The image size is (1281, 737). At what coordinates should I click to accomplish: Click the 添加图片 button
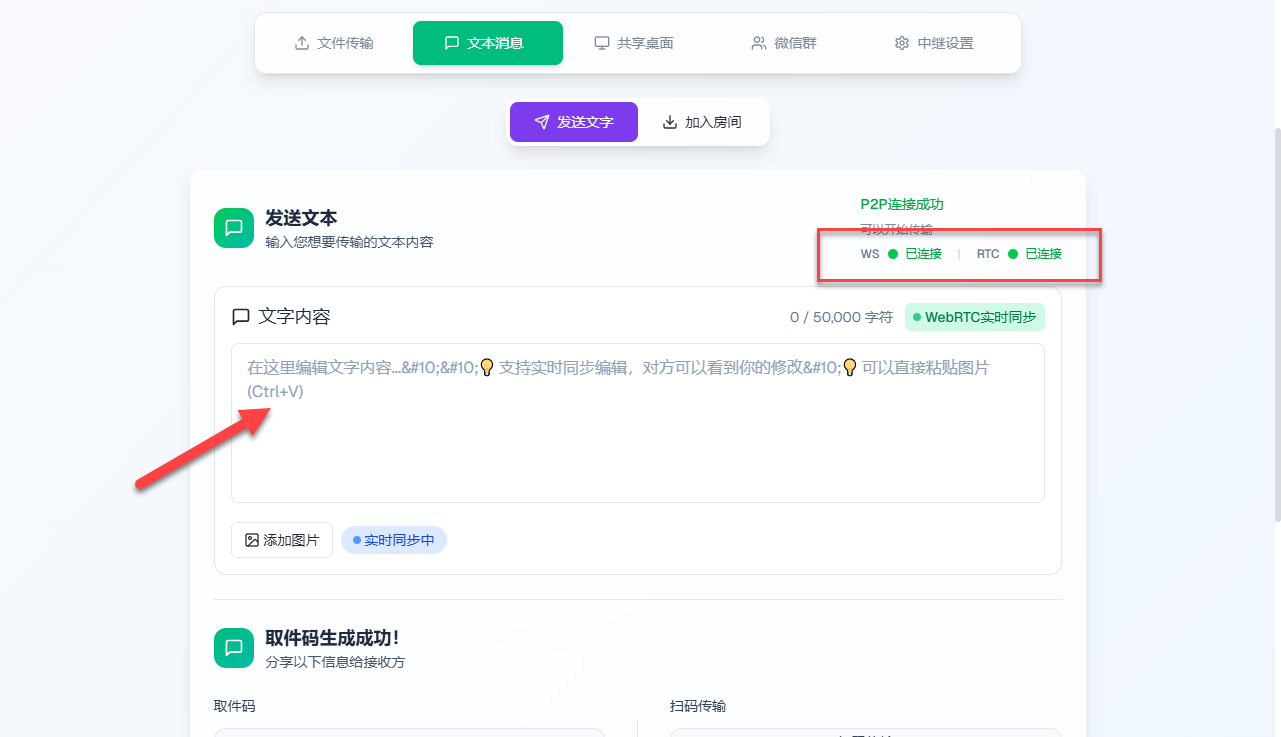coord(282,540)
